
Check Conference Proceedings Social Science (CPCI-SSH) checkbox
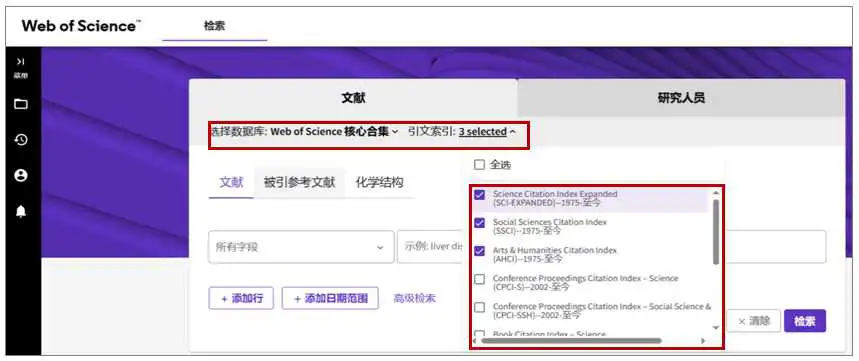click(x=479, y=307)
